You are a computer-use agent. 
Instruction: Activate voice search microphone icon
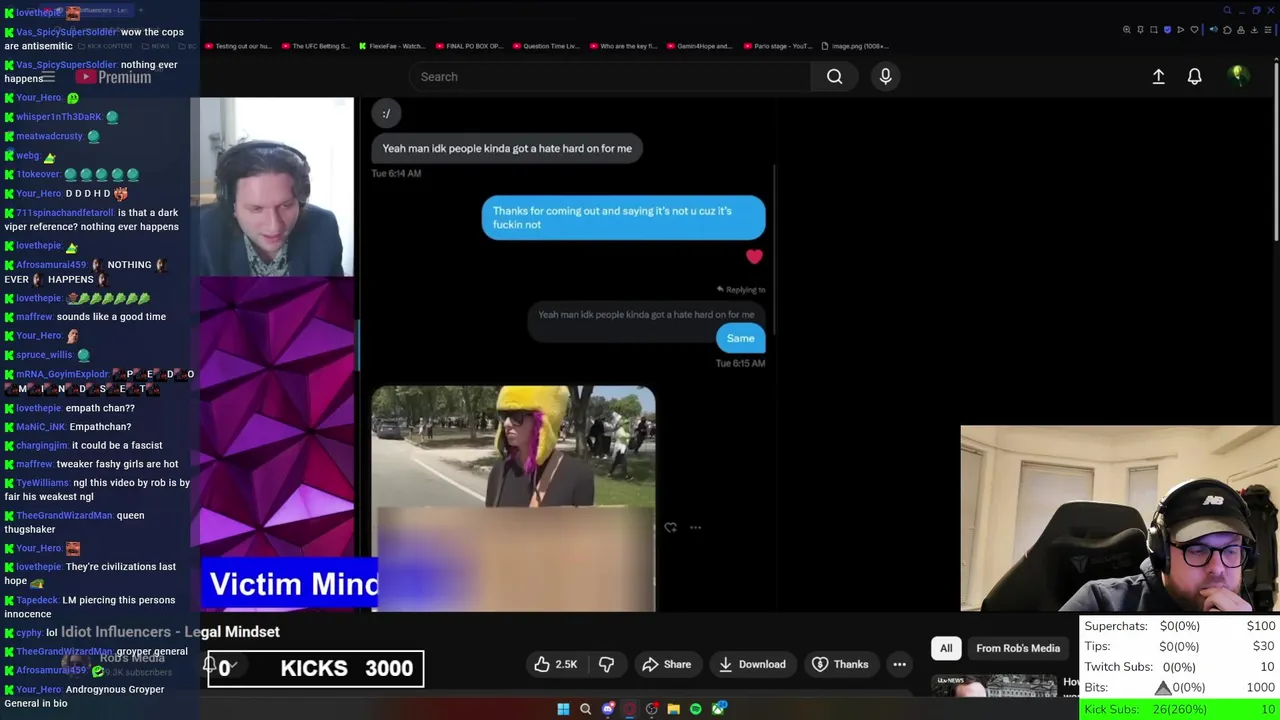pyautogui.click(x=885, y=77)
